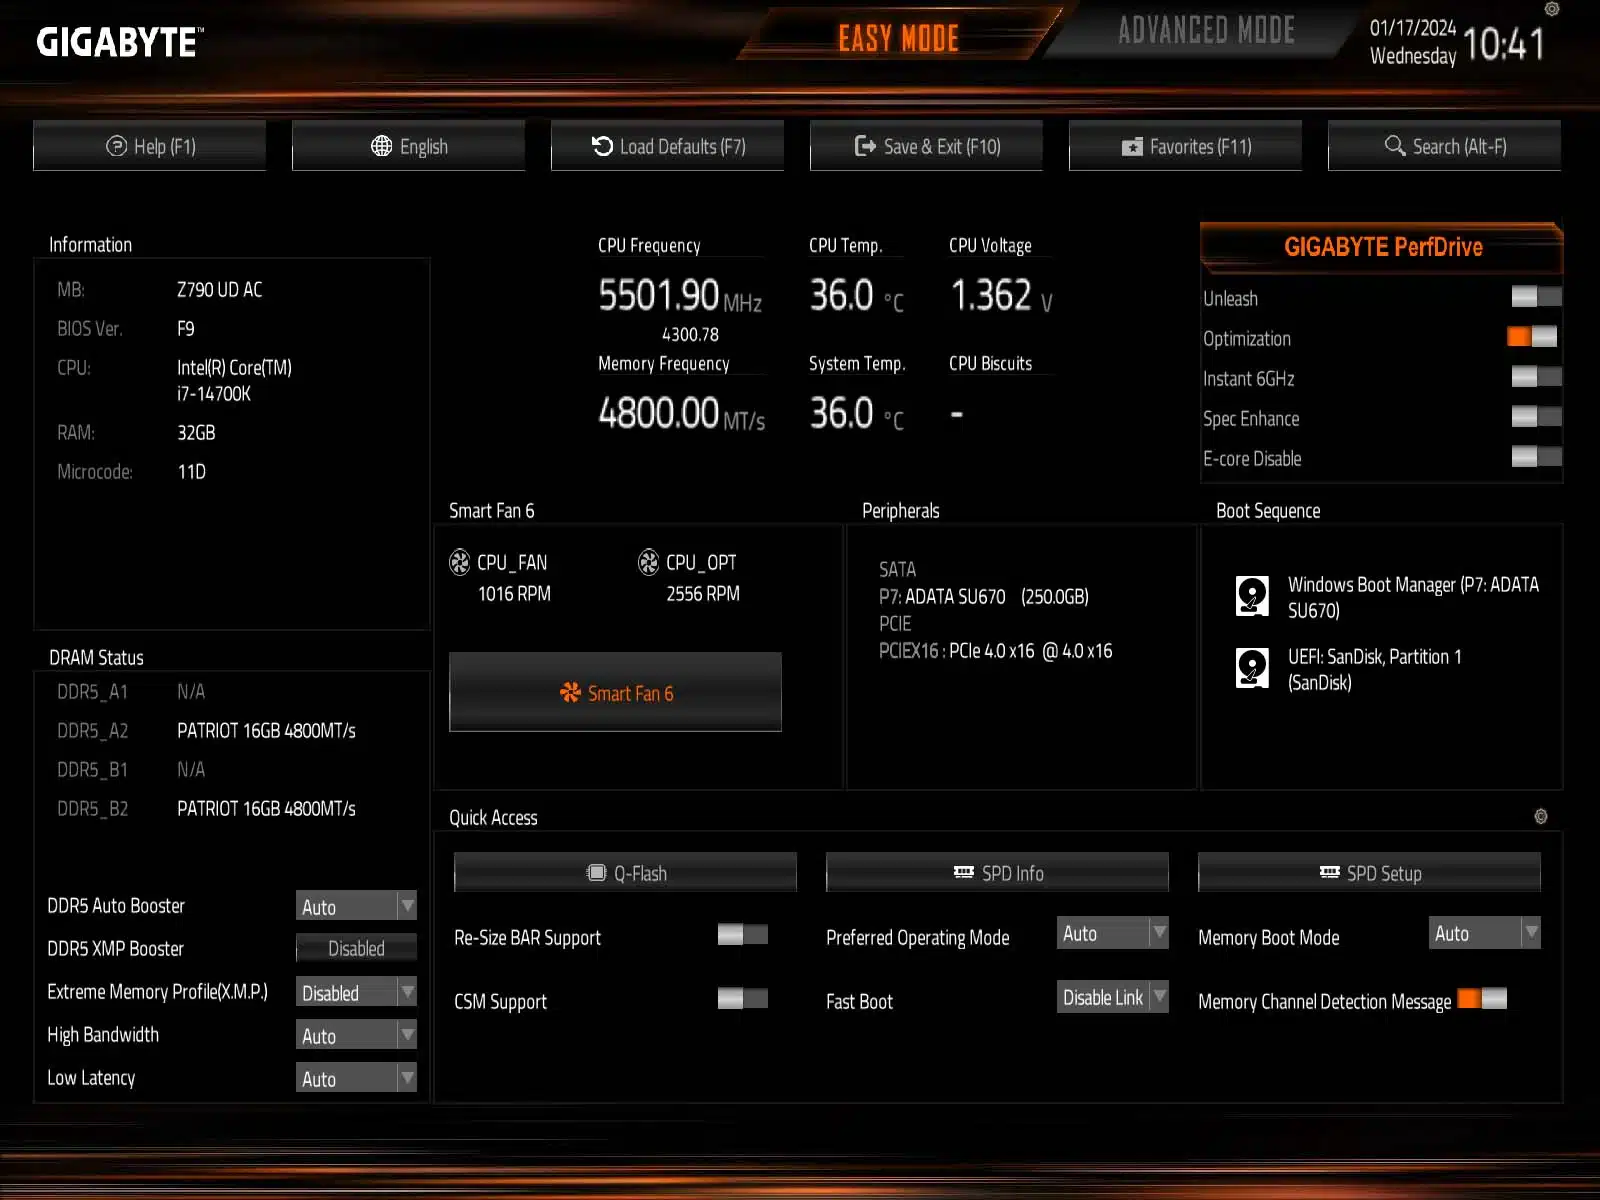Click the Save & Exit (F10) button
The width and height of the screenshot is (1600, 1200).
927,146
